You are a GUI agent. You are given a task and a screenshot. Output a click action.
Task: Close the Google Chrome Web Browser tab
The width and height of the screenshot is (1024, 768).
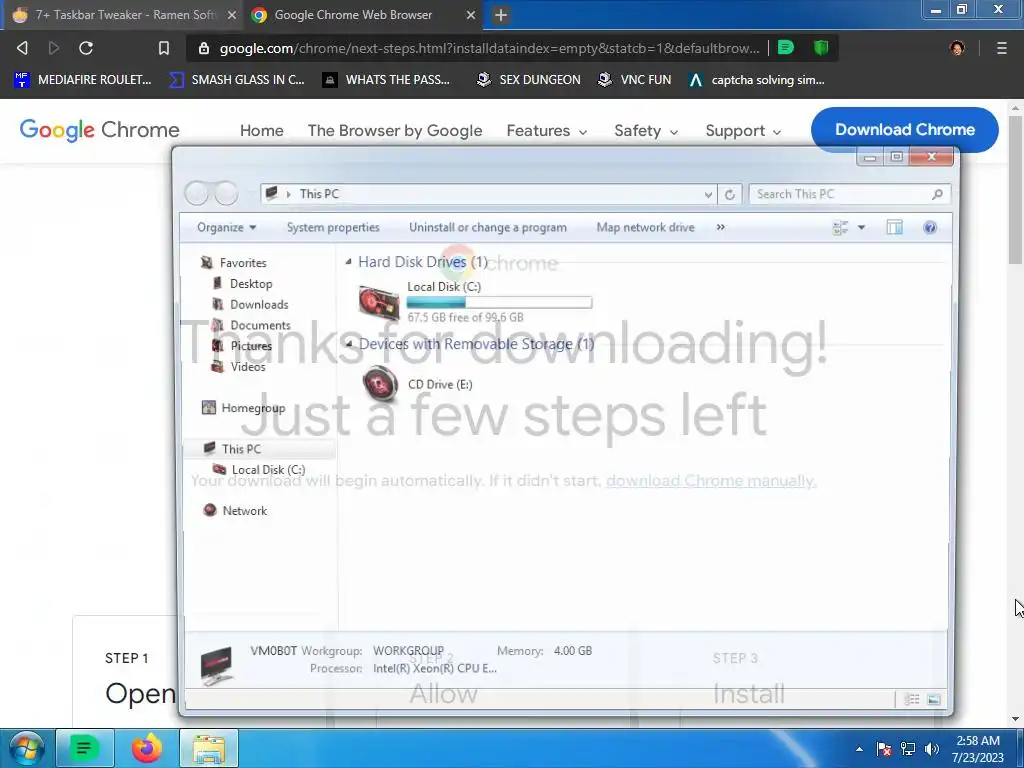click(x=470, y=15)
